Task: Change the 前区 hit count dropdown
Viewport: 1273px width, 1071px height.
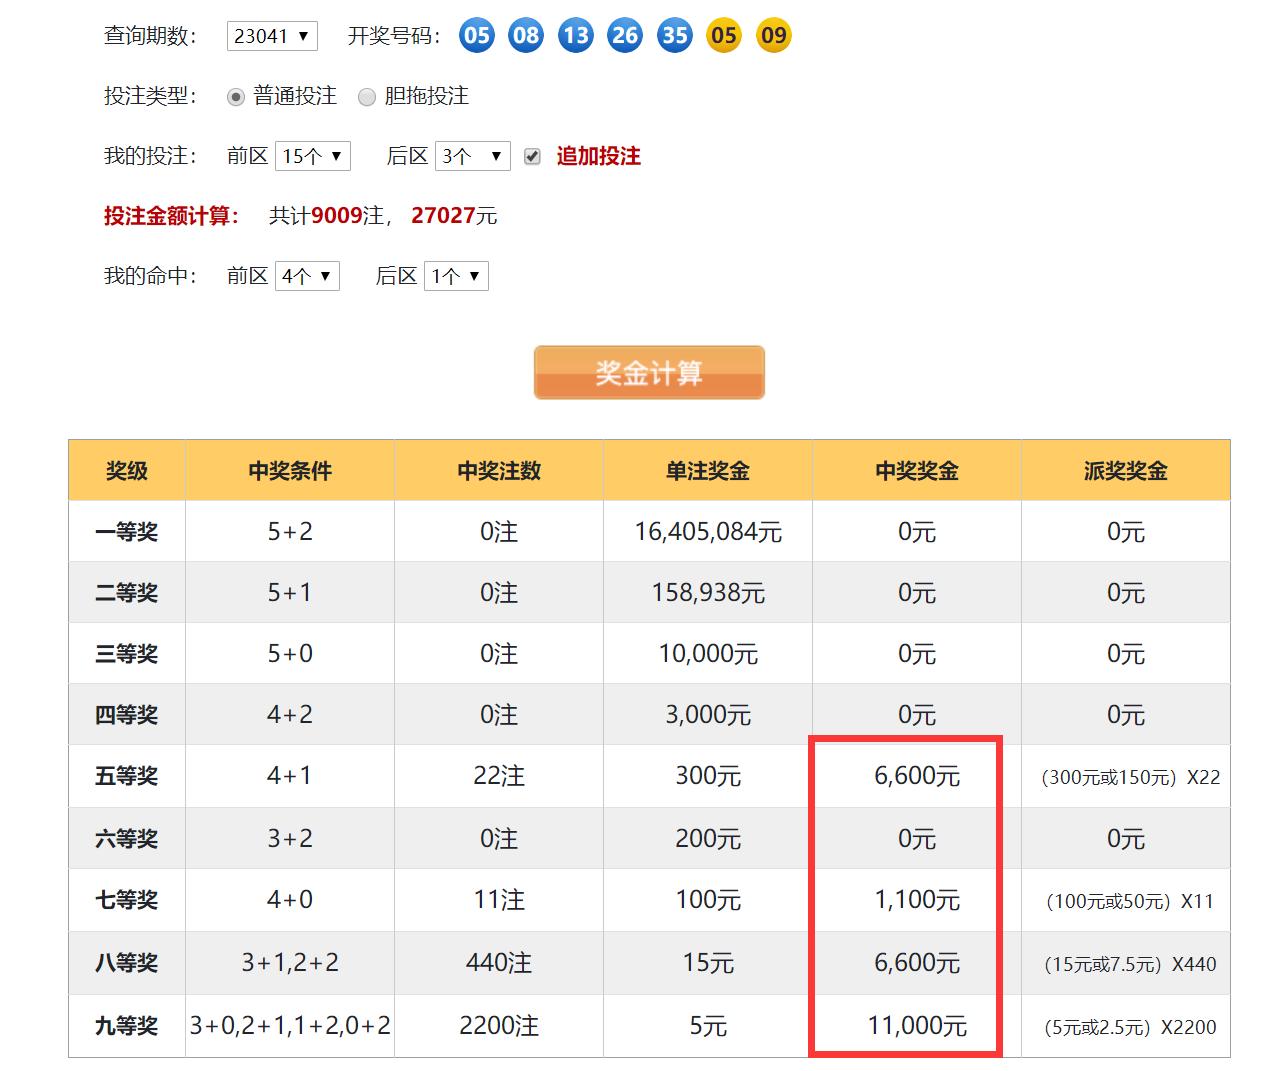Action: [x=307, y=276]
